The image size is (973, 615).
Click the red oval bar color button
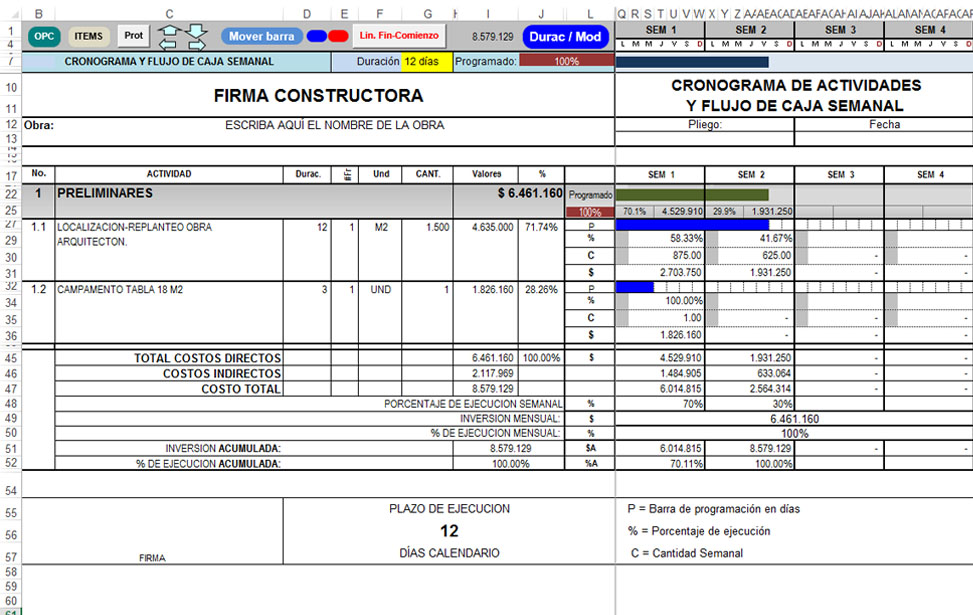(338, 36)
